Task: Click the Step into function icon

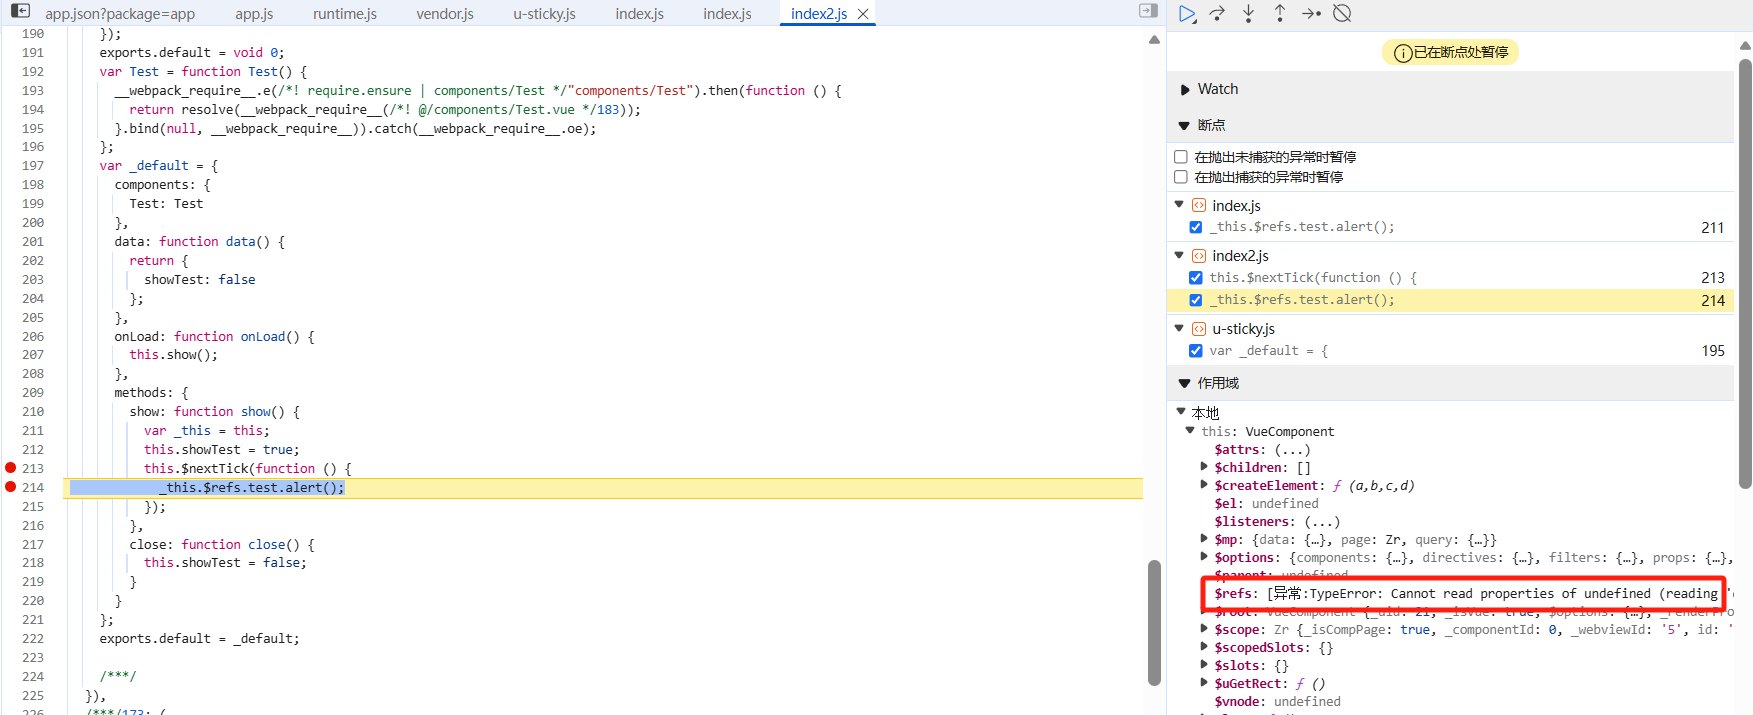Action: [1248, 14]
